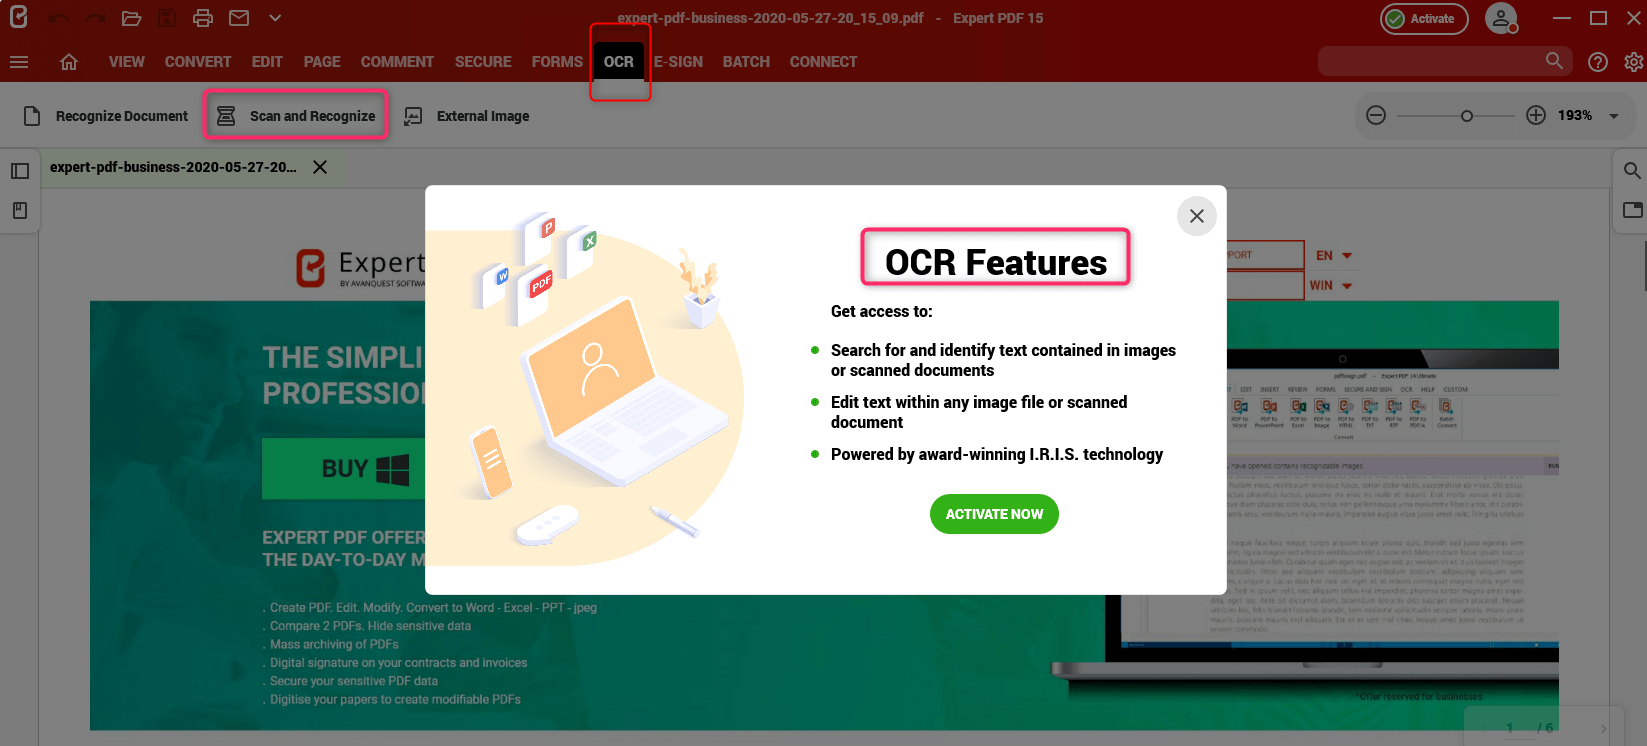Choose Recognize Document
The width and height of the screenshot is (1647, 746).
(x=106, y=116)
